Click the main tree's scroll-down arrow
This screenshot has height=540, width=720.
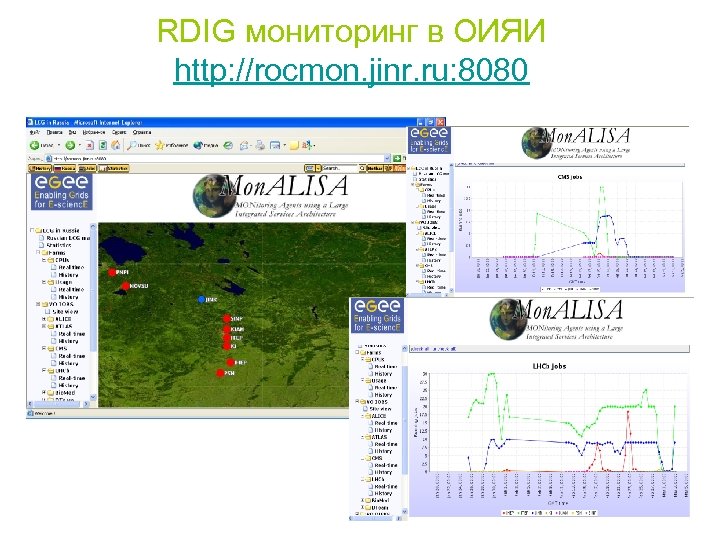93,397
